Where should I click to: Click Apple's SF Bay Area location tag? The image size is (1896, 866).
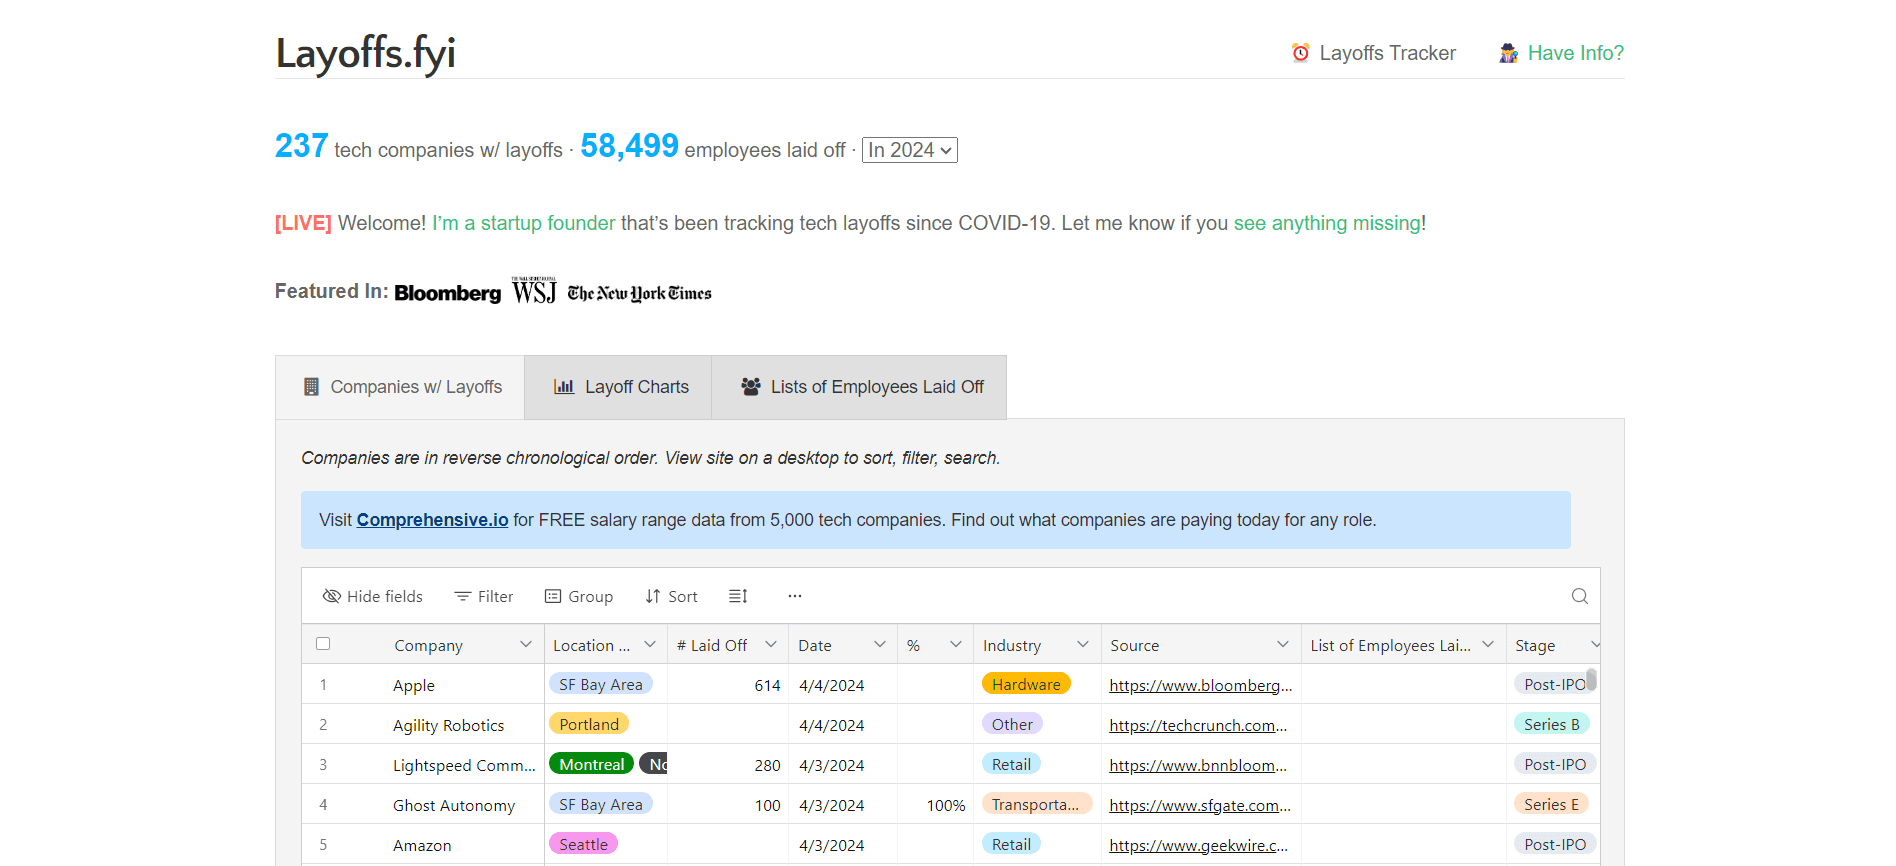pos(601,684)
